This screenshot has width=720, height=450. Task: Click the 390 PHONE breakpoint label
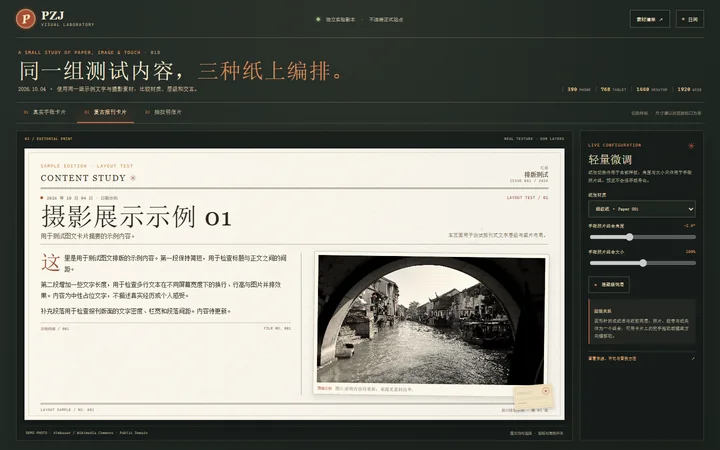579,89
